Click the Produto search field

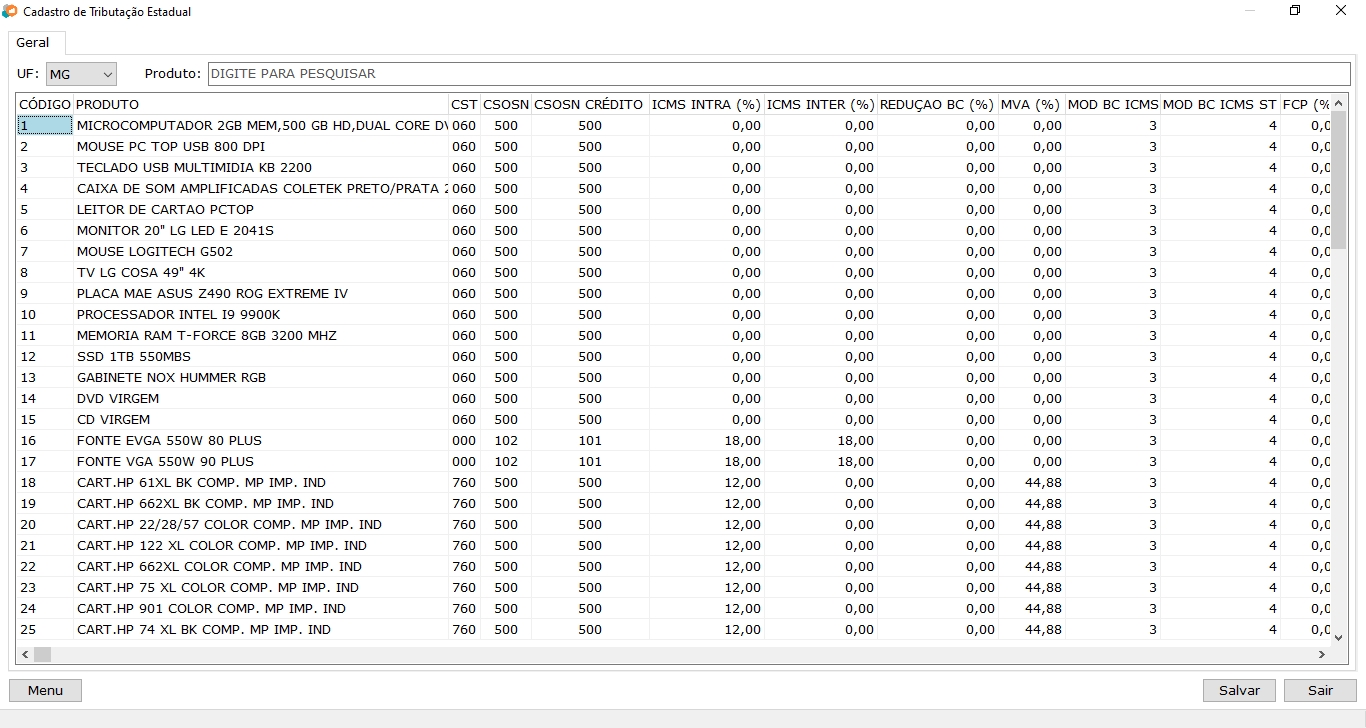(778, 74)
